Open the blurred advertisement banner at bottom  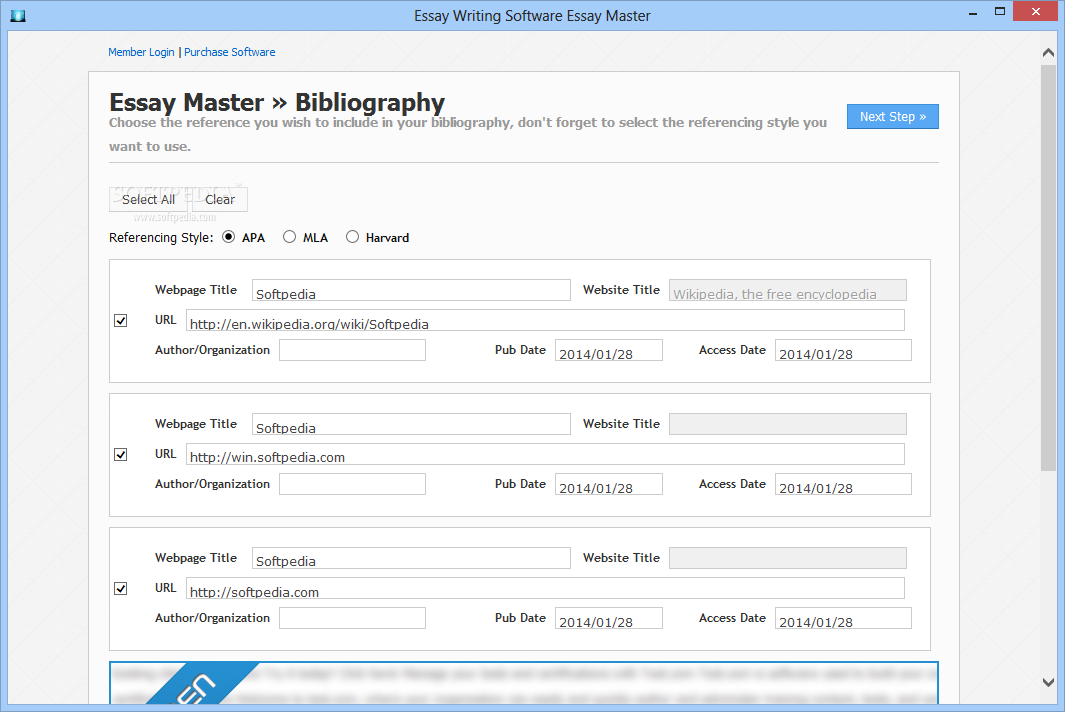pyautogui.click(x=524, y=683)
